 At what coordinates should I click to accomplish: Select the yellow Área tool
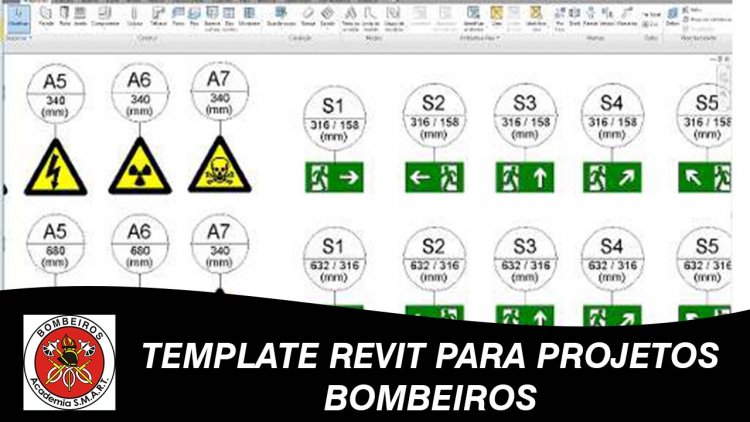coord(496,17)
